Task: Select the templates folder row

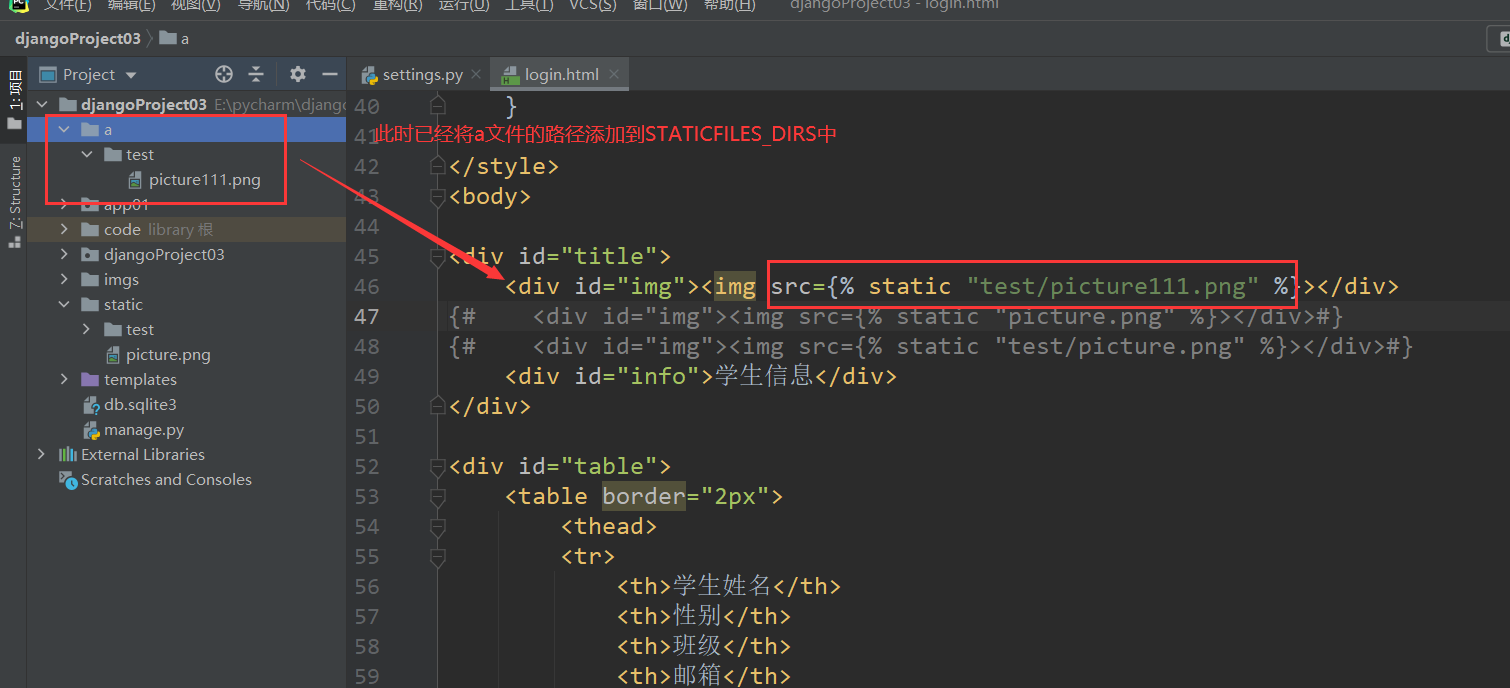Action: [x=187, y=380]
